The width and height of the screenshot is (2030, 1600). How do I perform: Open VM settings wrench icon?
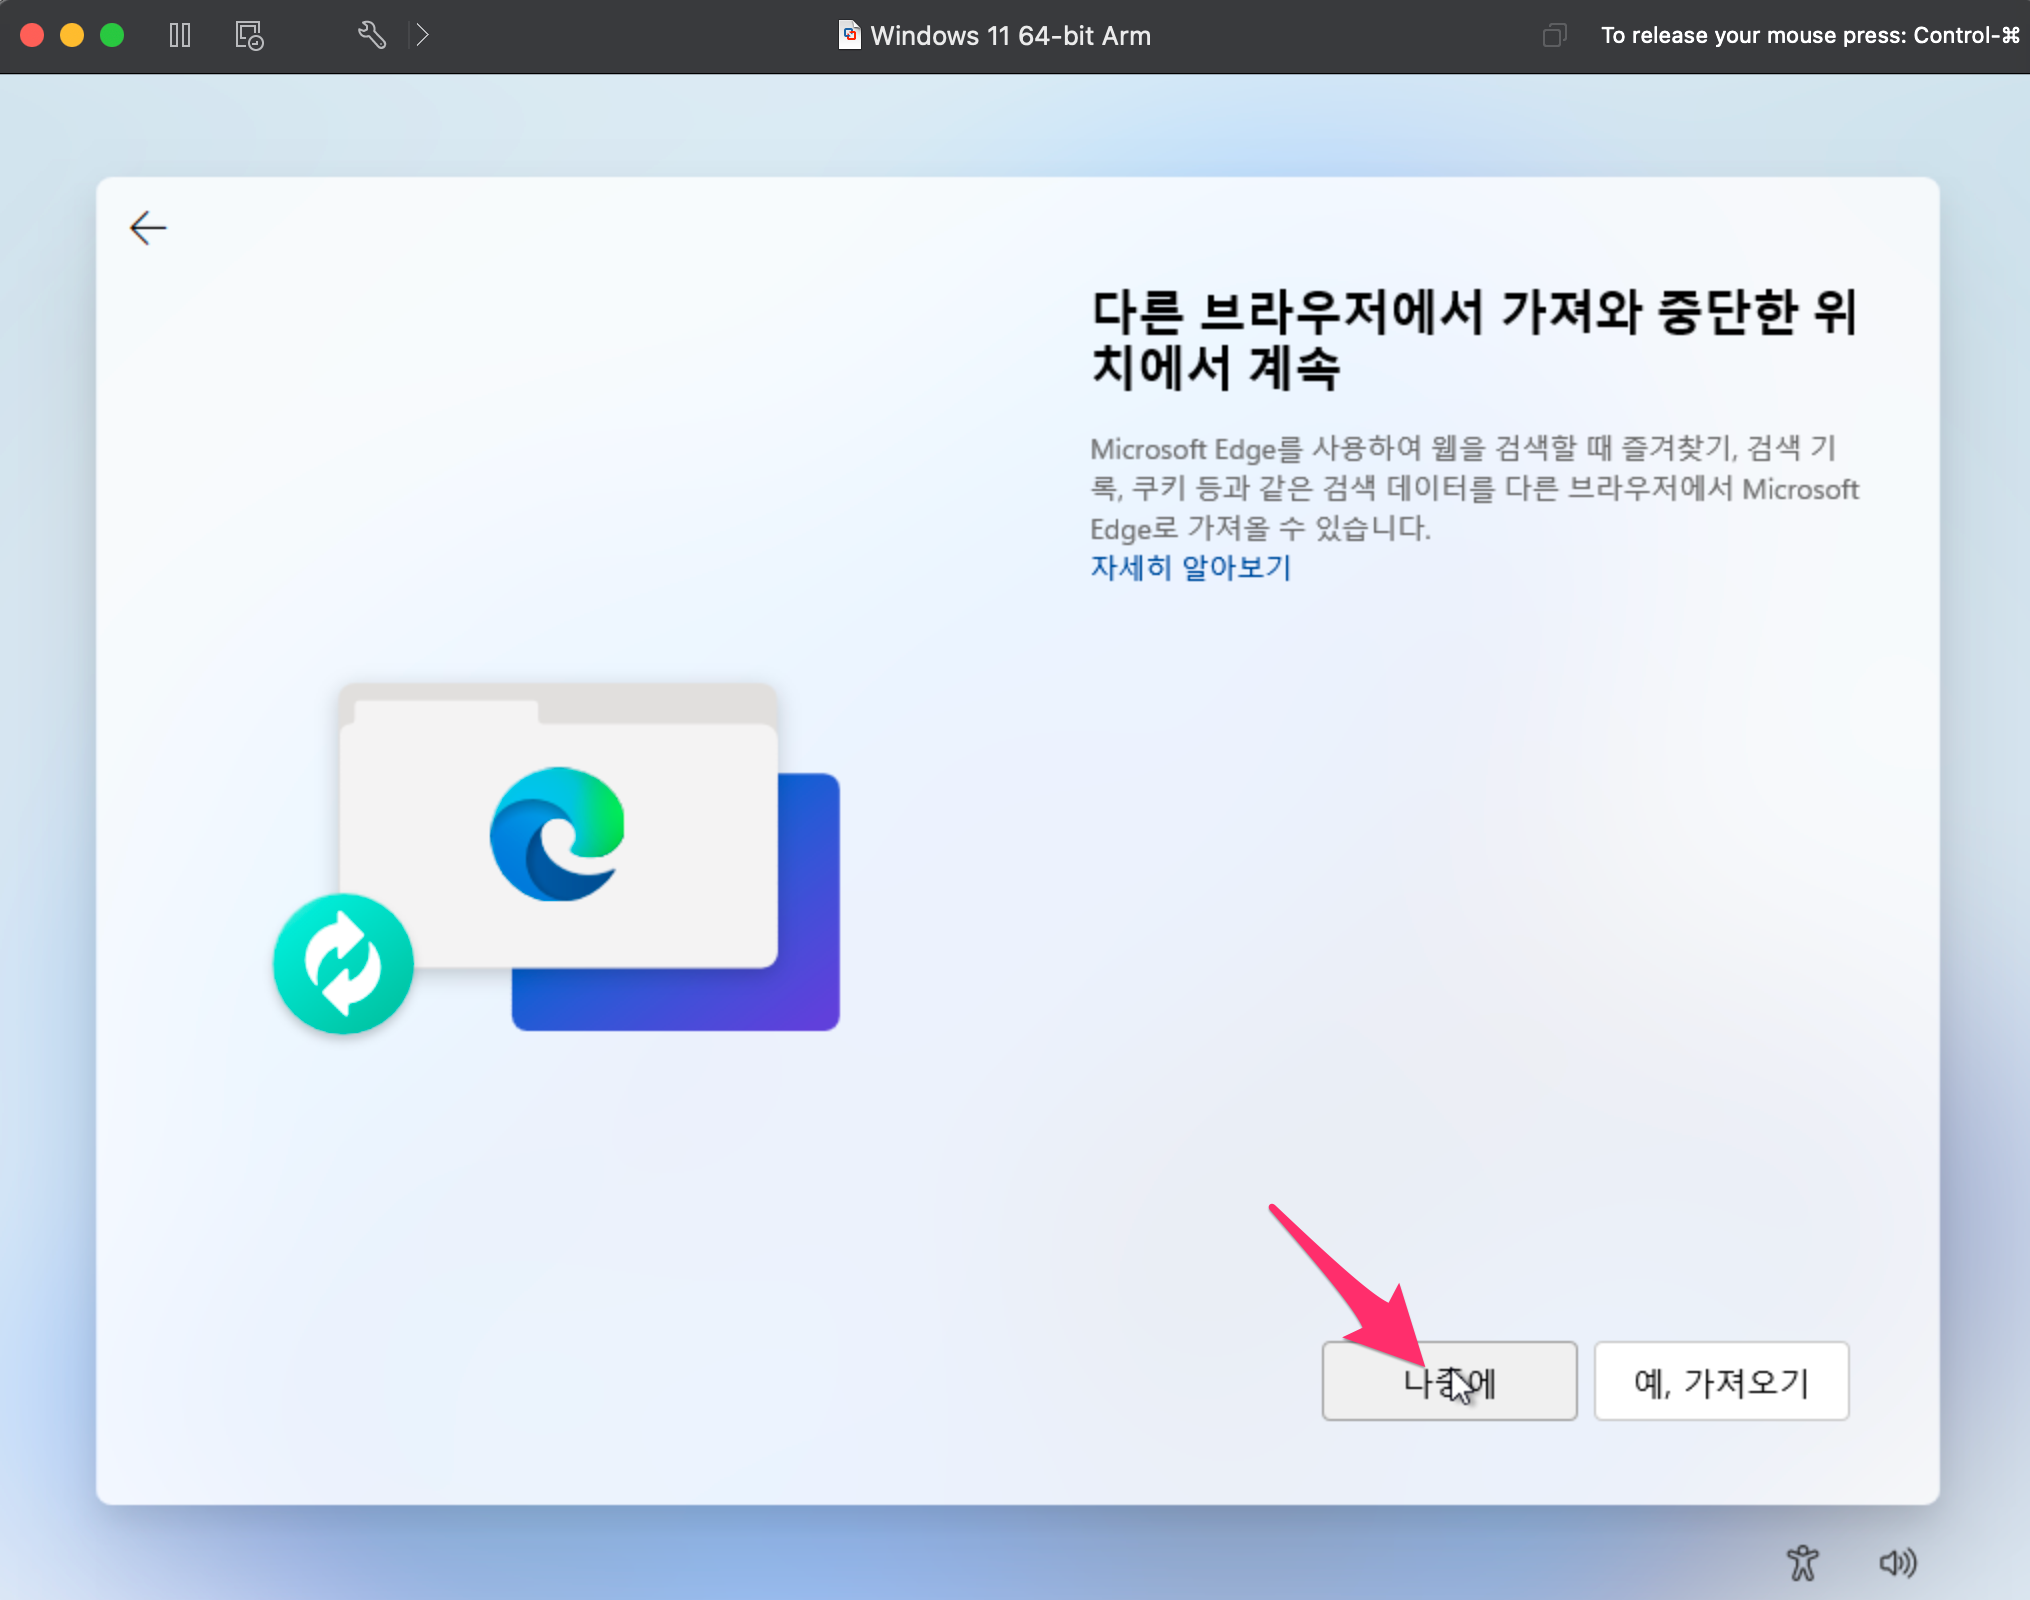(371, 36)
